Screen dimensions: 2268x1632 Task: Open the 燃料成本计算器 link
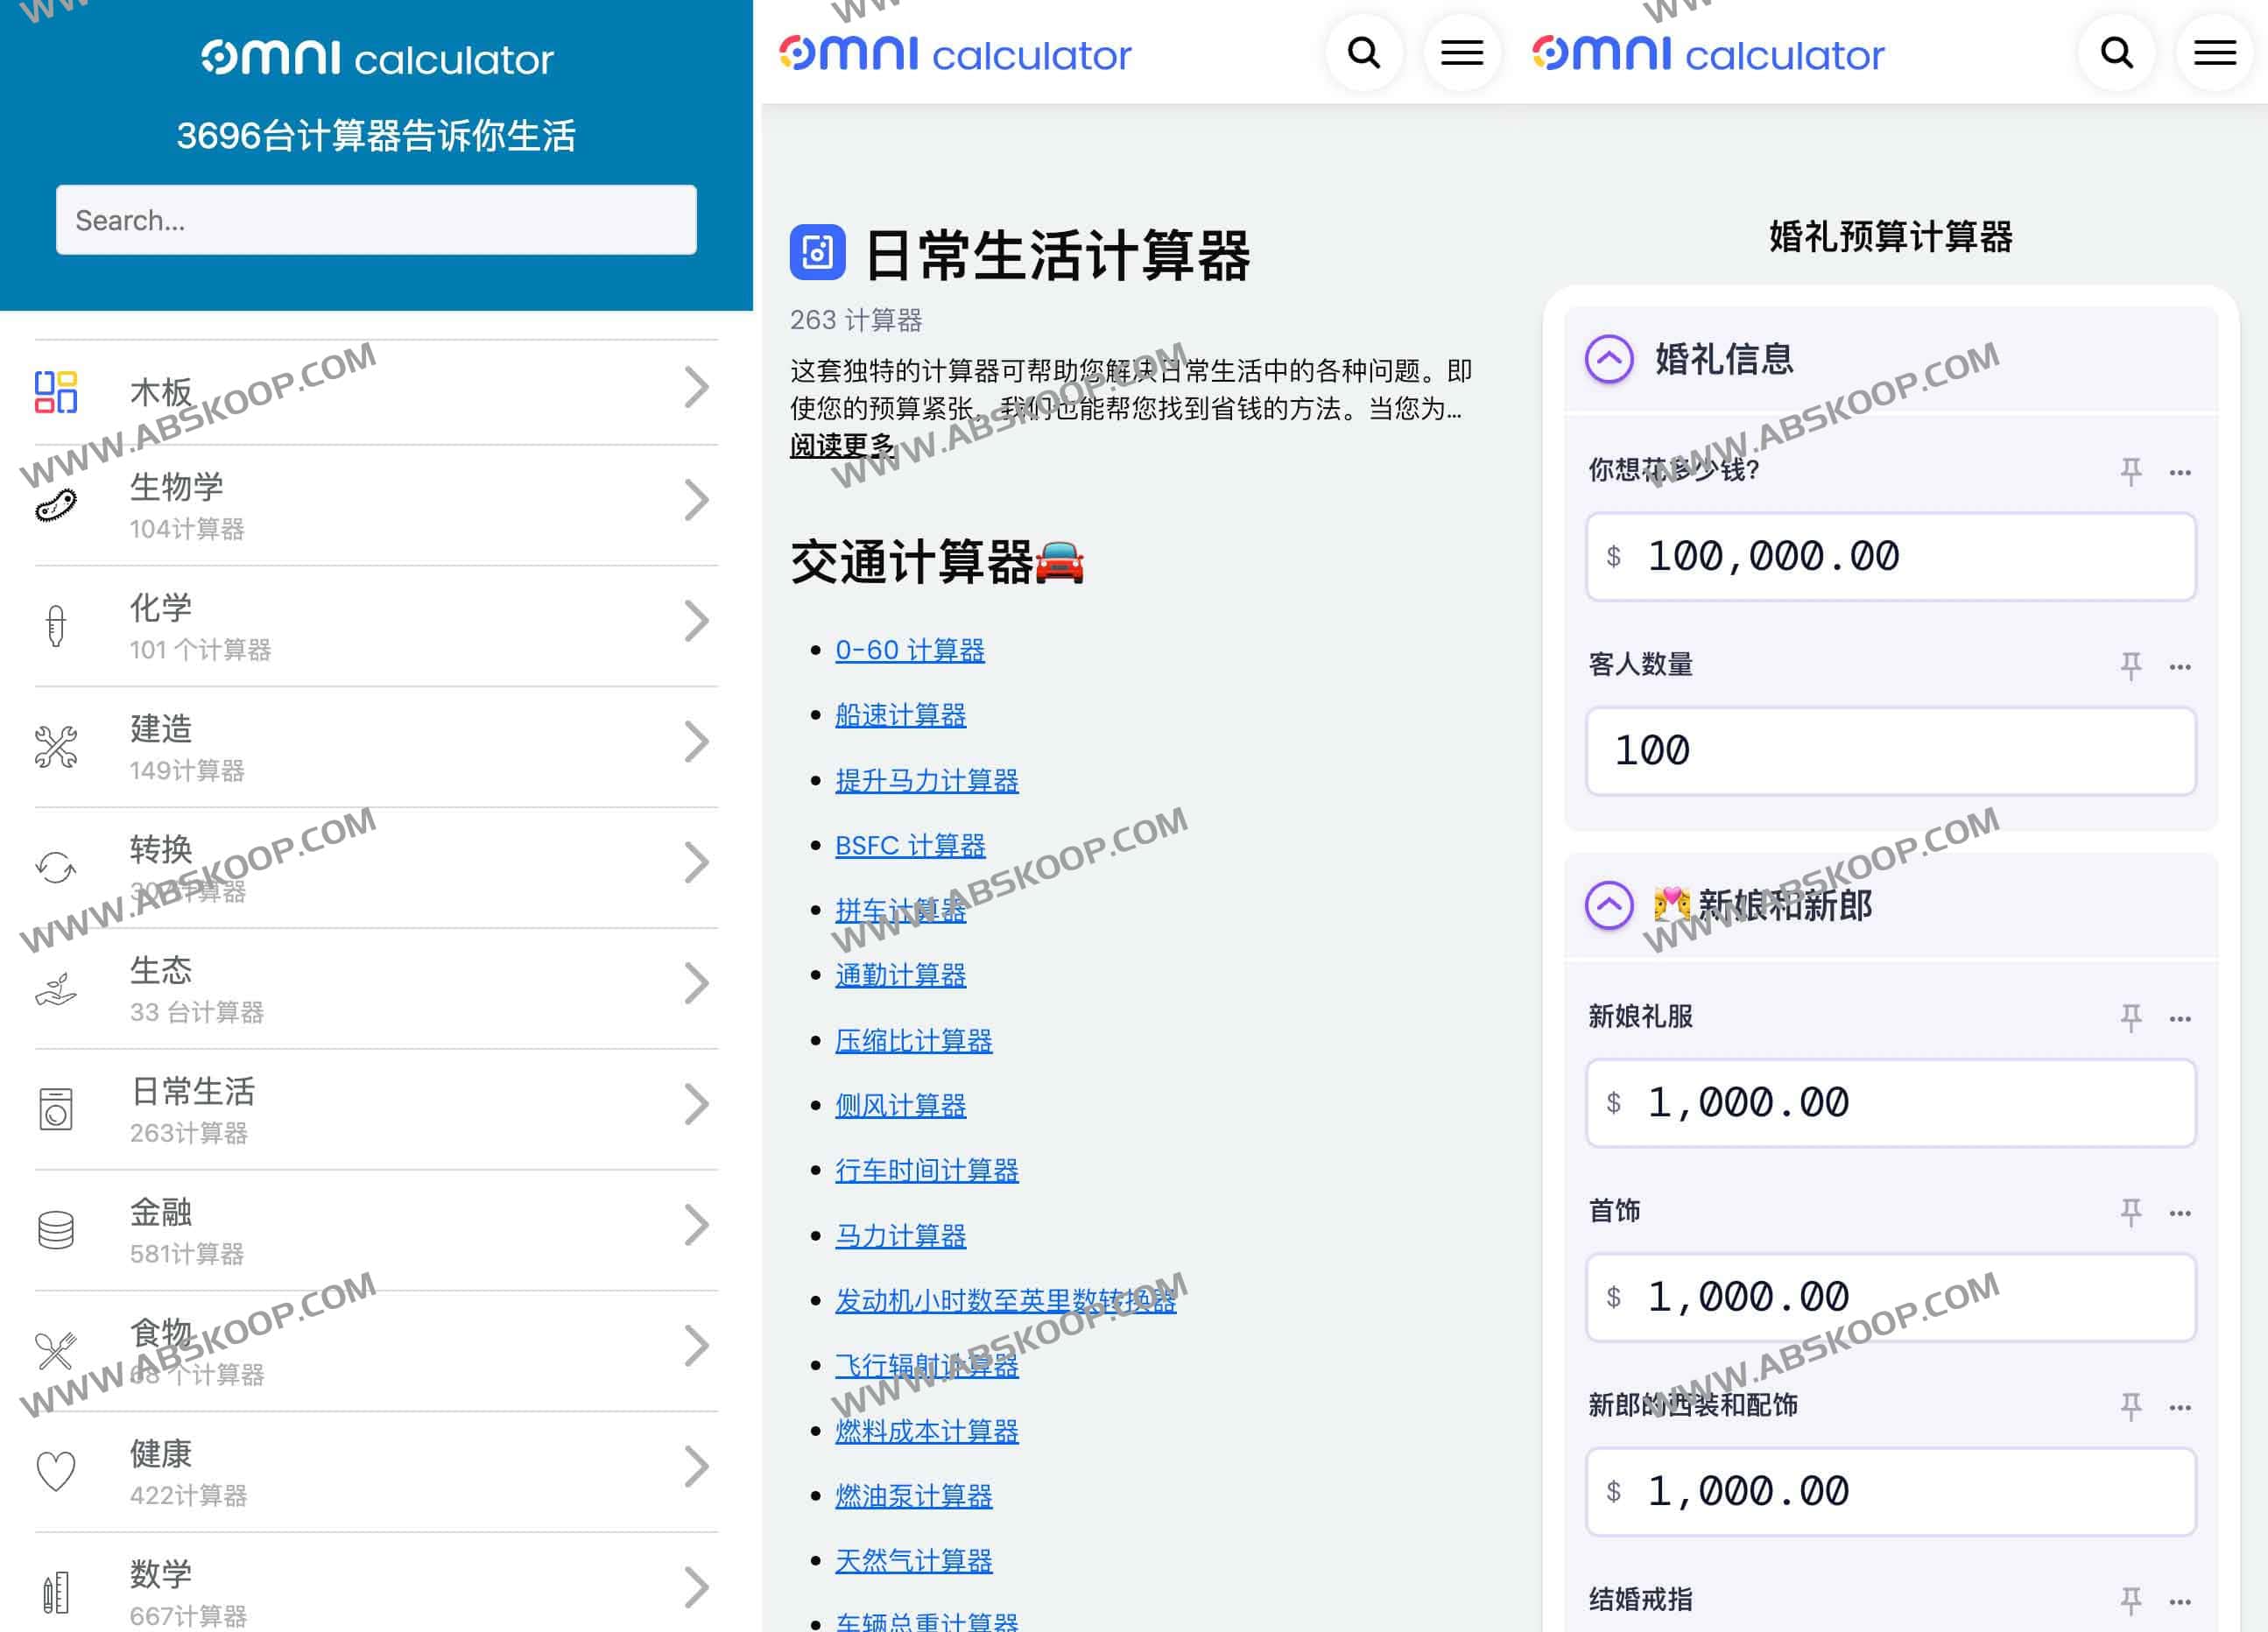926,1432
